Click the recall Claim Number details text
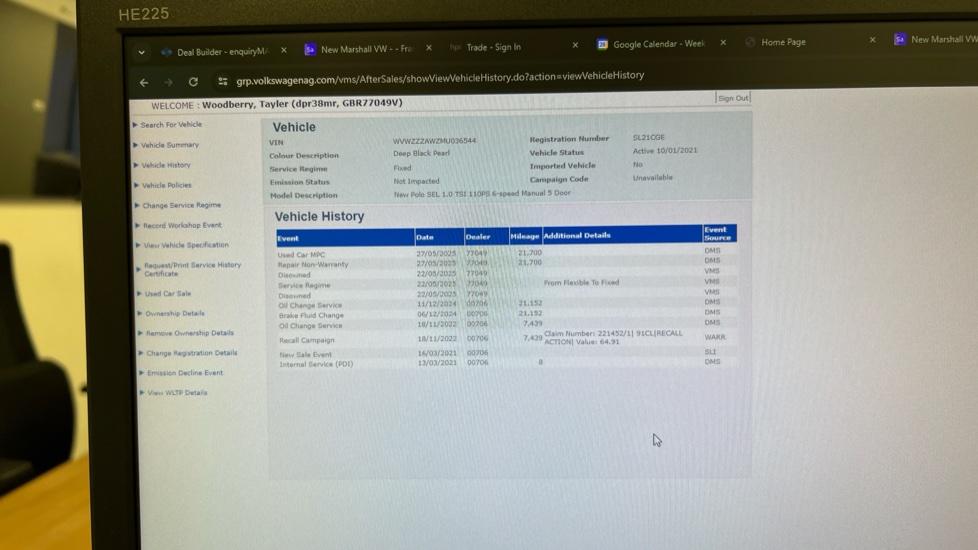978x550 pixels. coord(614,337)
